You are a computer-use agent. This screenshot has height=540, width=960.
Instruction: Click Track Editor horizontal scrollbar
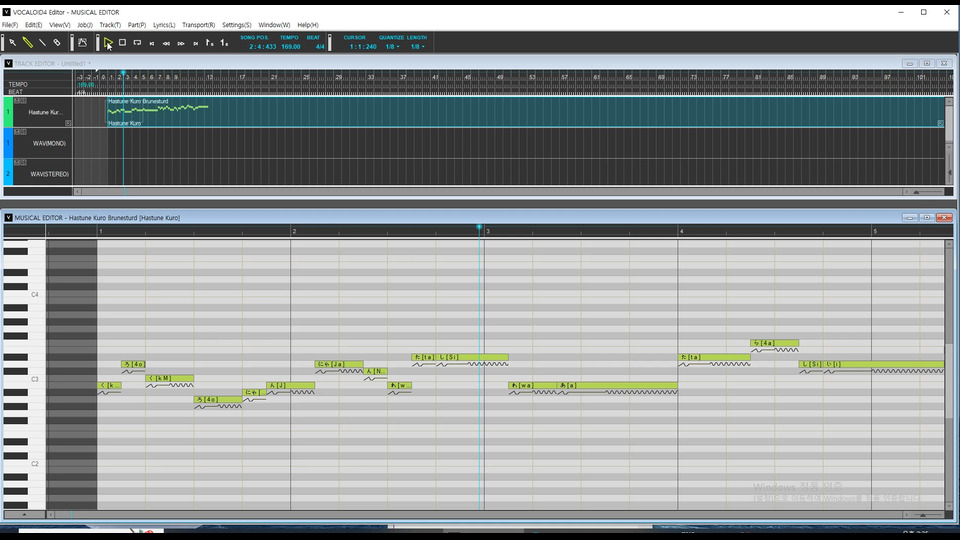[x=490, y=192]
